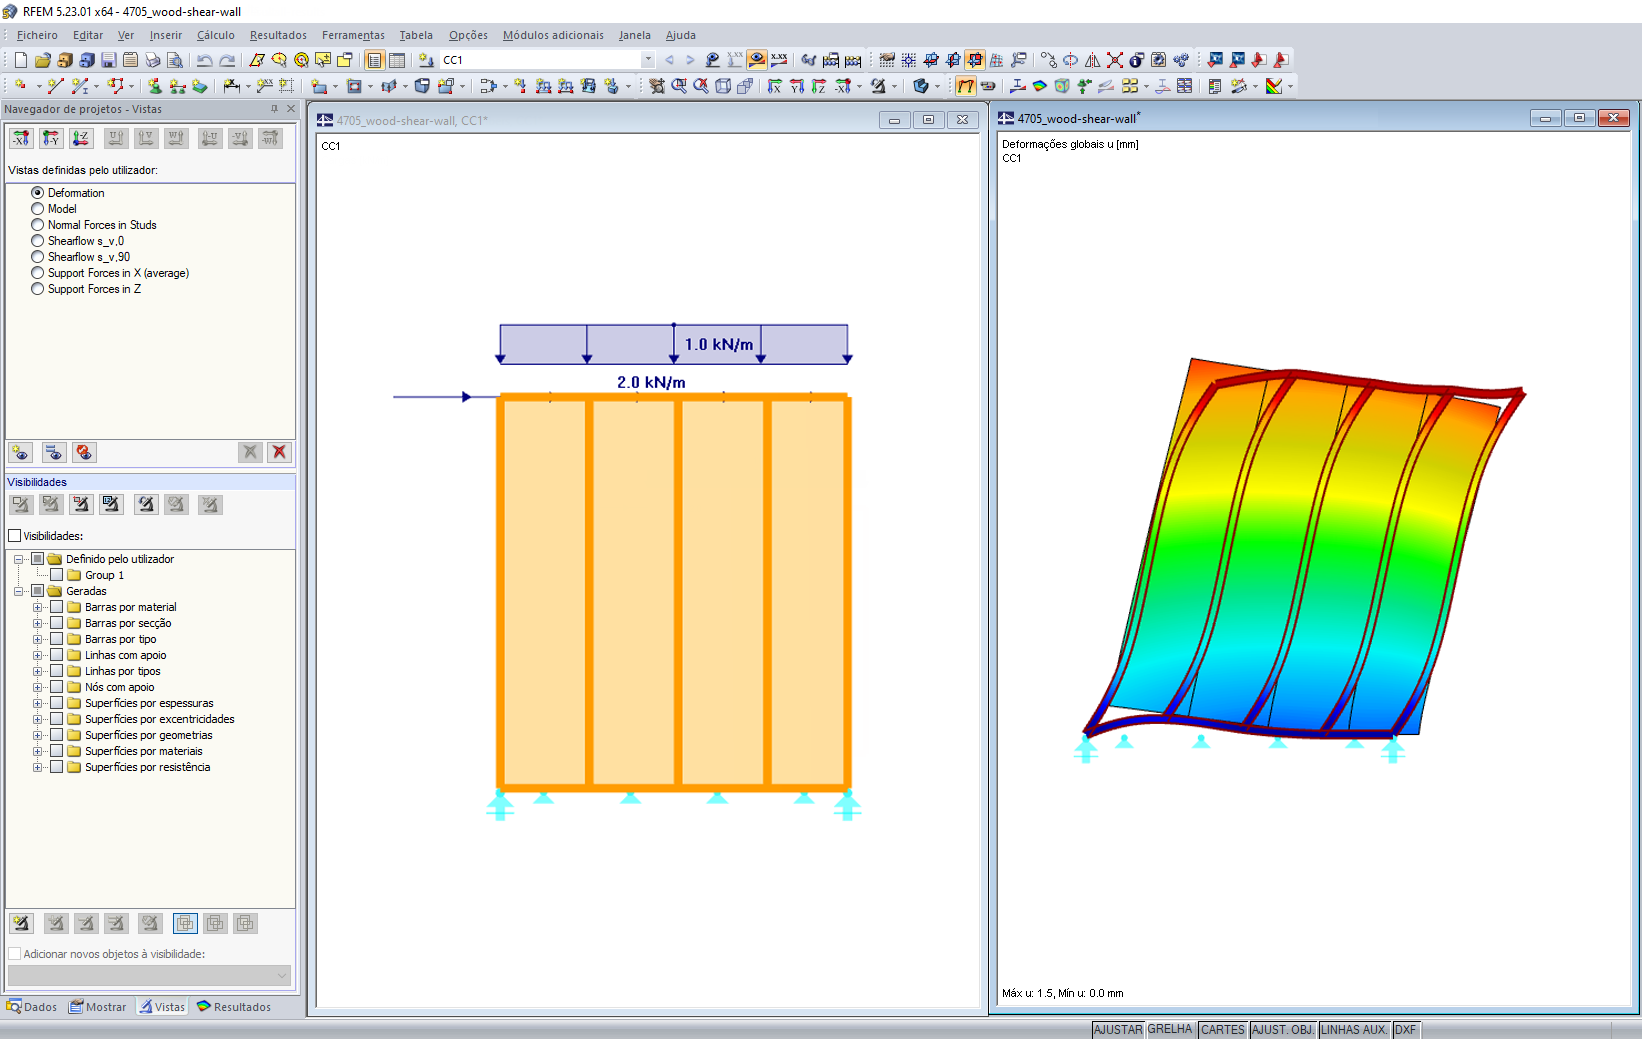
Task: Toggle the table display icon
Action: [x=397, y=60]
